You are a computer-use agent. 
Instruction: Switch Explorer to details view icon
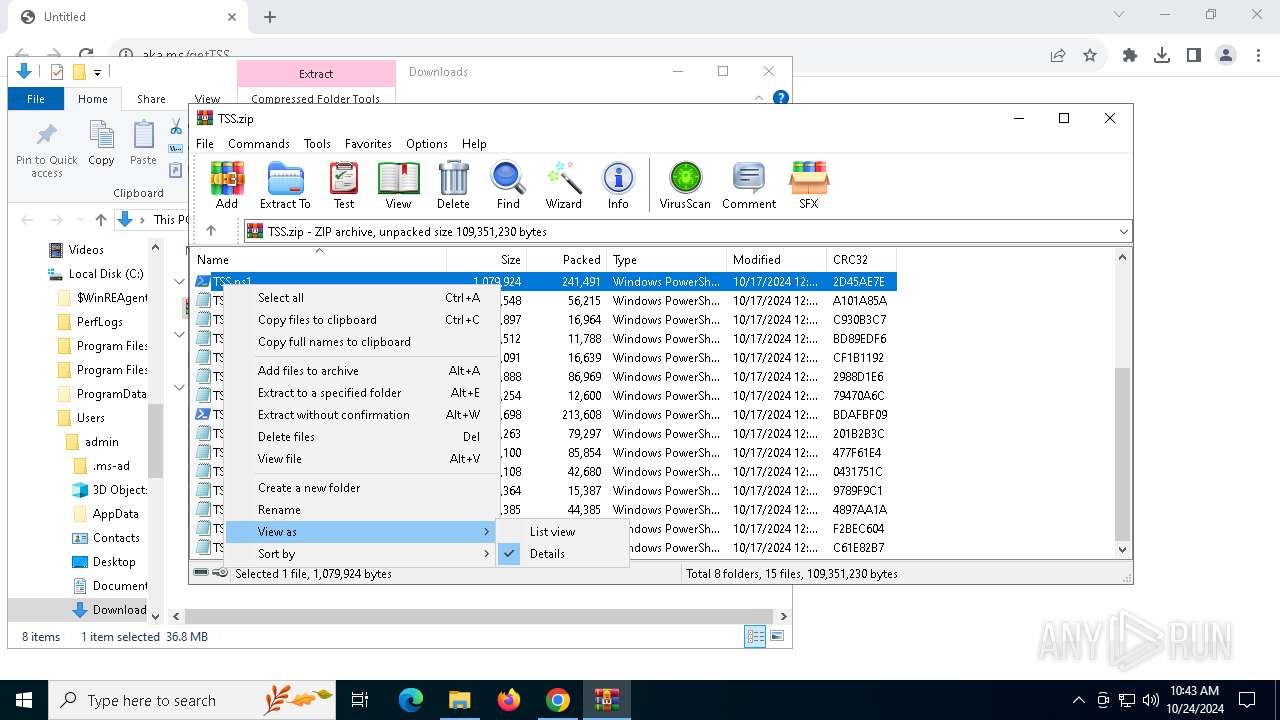(x=755, y=636)
